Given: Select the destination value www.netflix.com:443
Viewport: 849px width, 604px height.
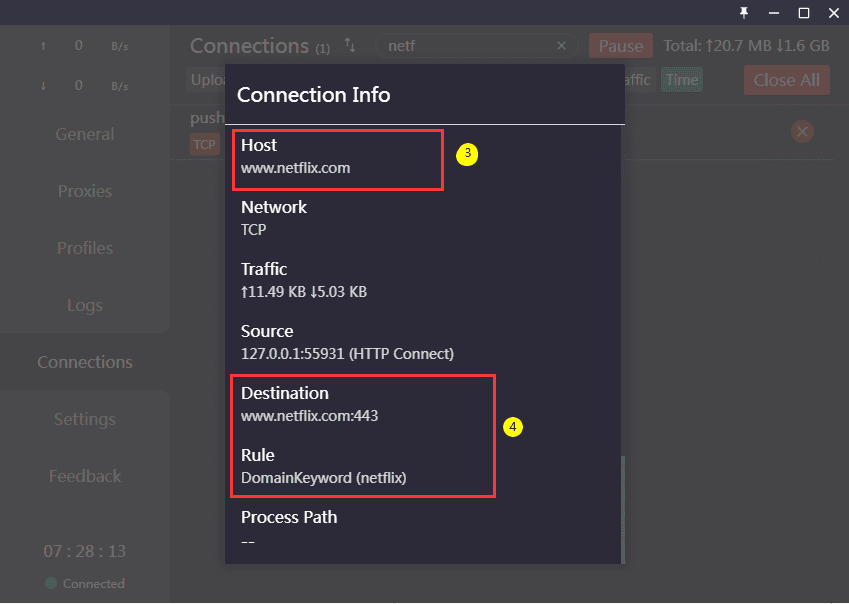Looking at the screenshot, I should coord(310,416).
